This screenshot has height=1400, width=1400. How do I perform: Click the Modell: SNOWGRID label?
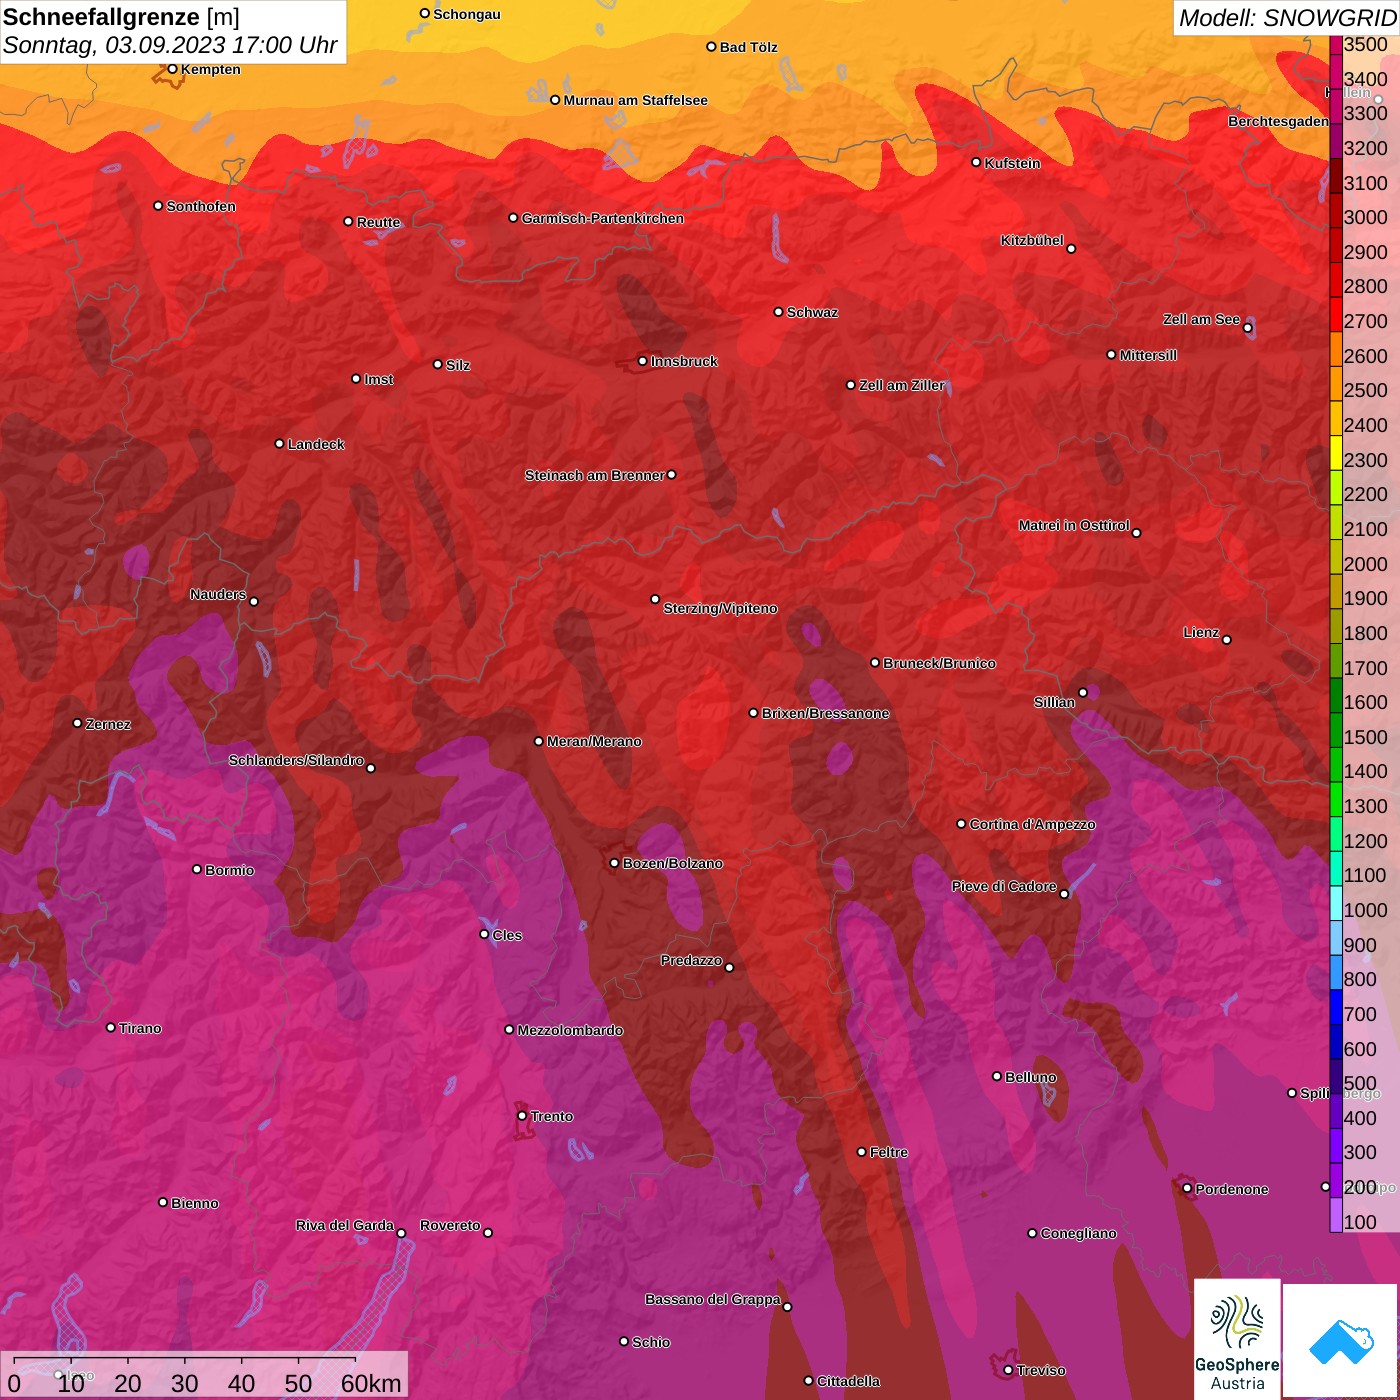coord(1286,17)
